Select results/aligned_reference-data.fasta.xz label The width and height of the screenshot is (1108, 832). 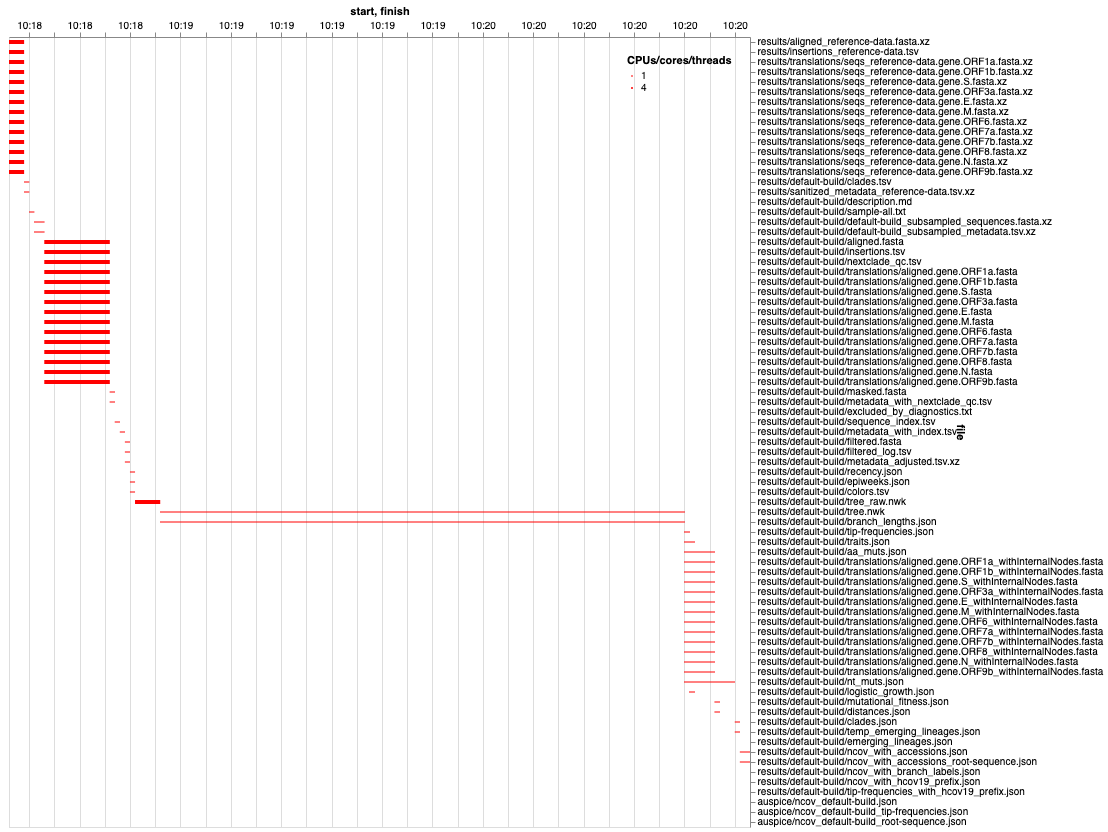tap(843, 41)
